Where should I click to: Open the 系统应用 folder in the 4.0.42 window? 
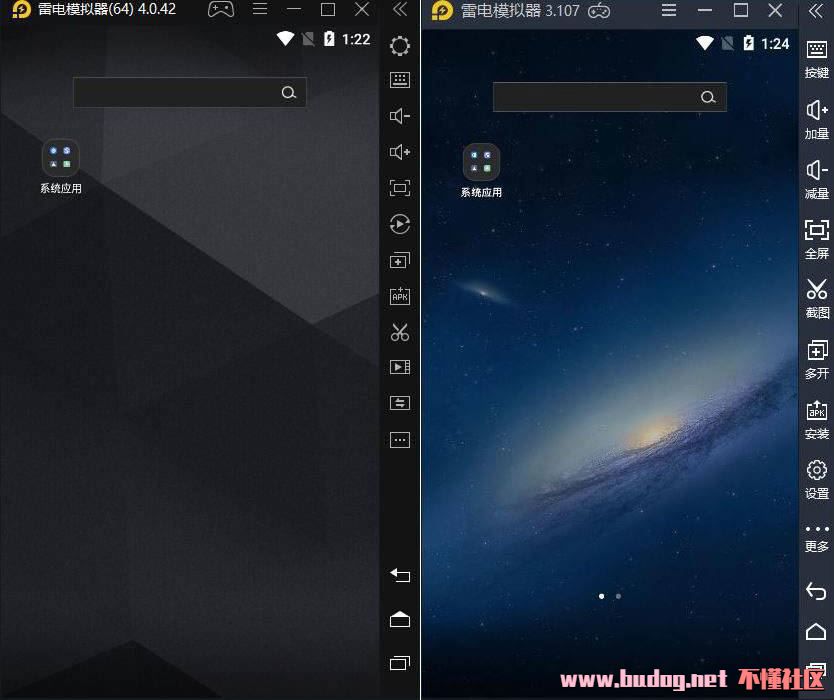pos(61,166)
